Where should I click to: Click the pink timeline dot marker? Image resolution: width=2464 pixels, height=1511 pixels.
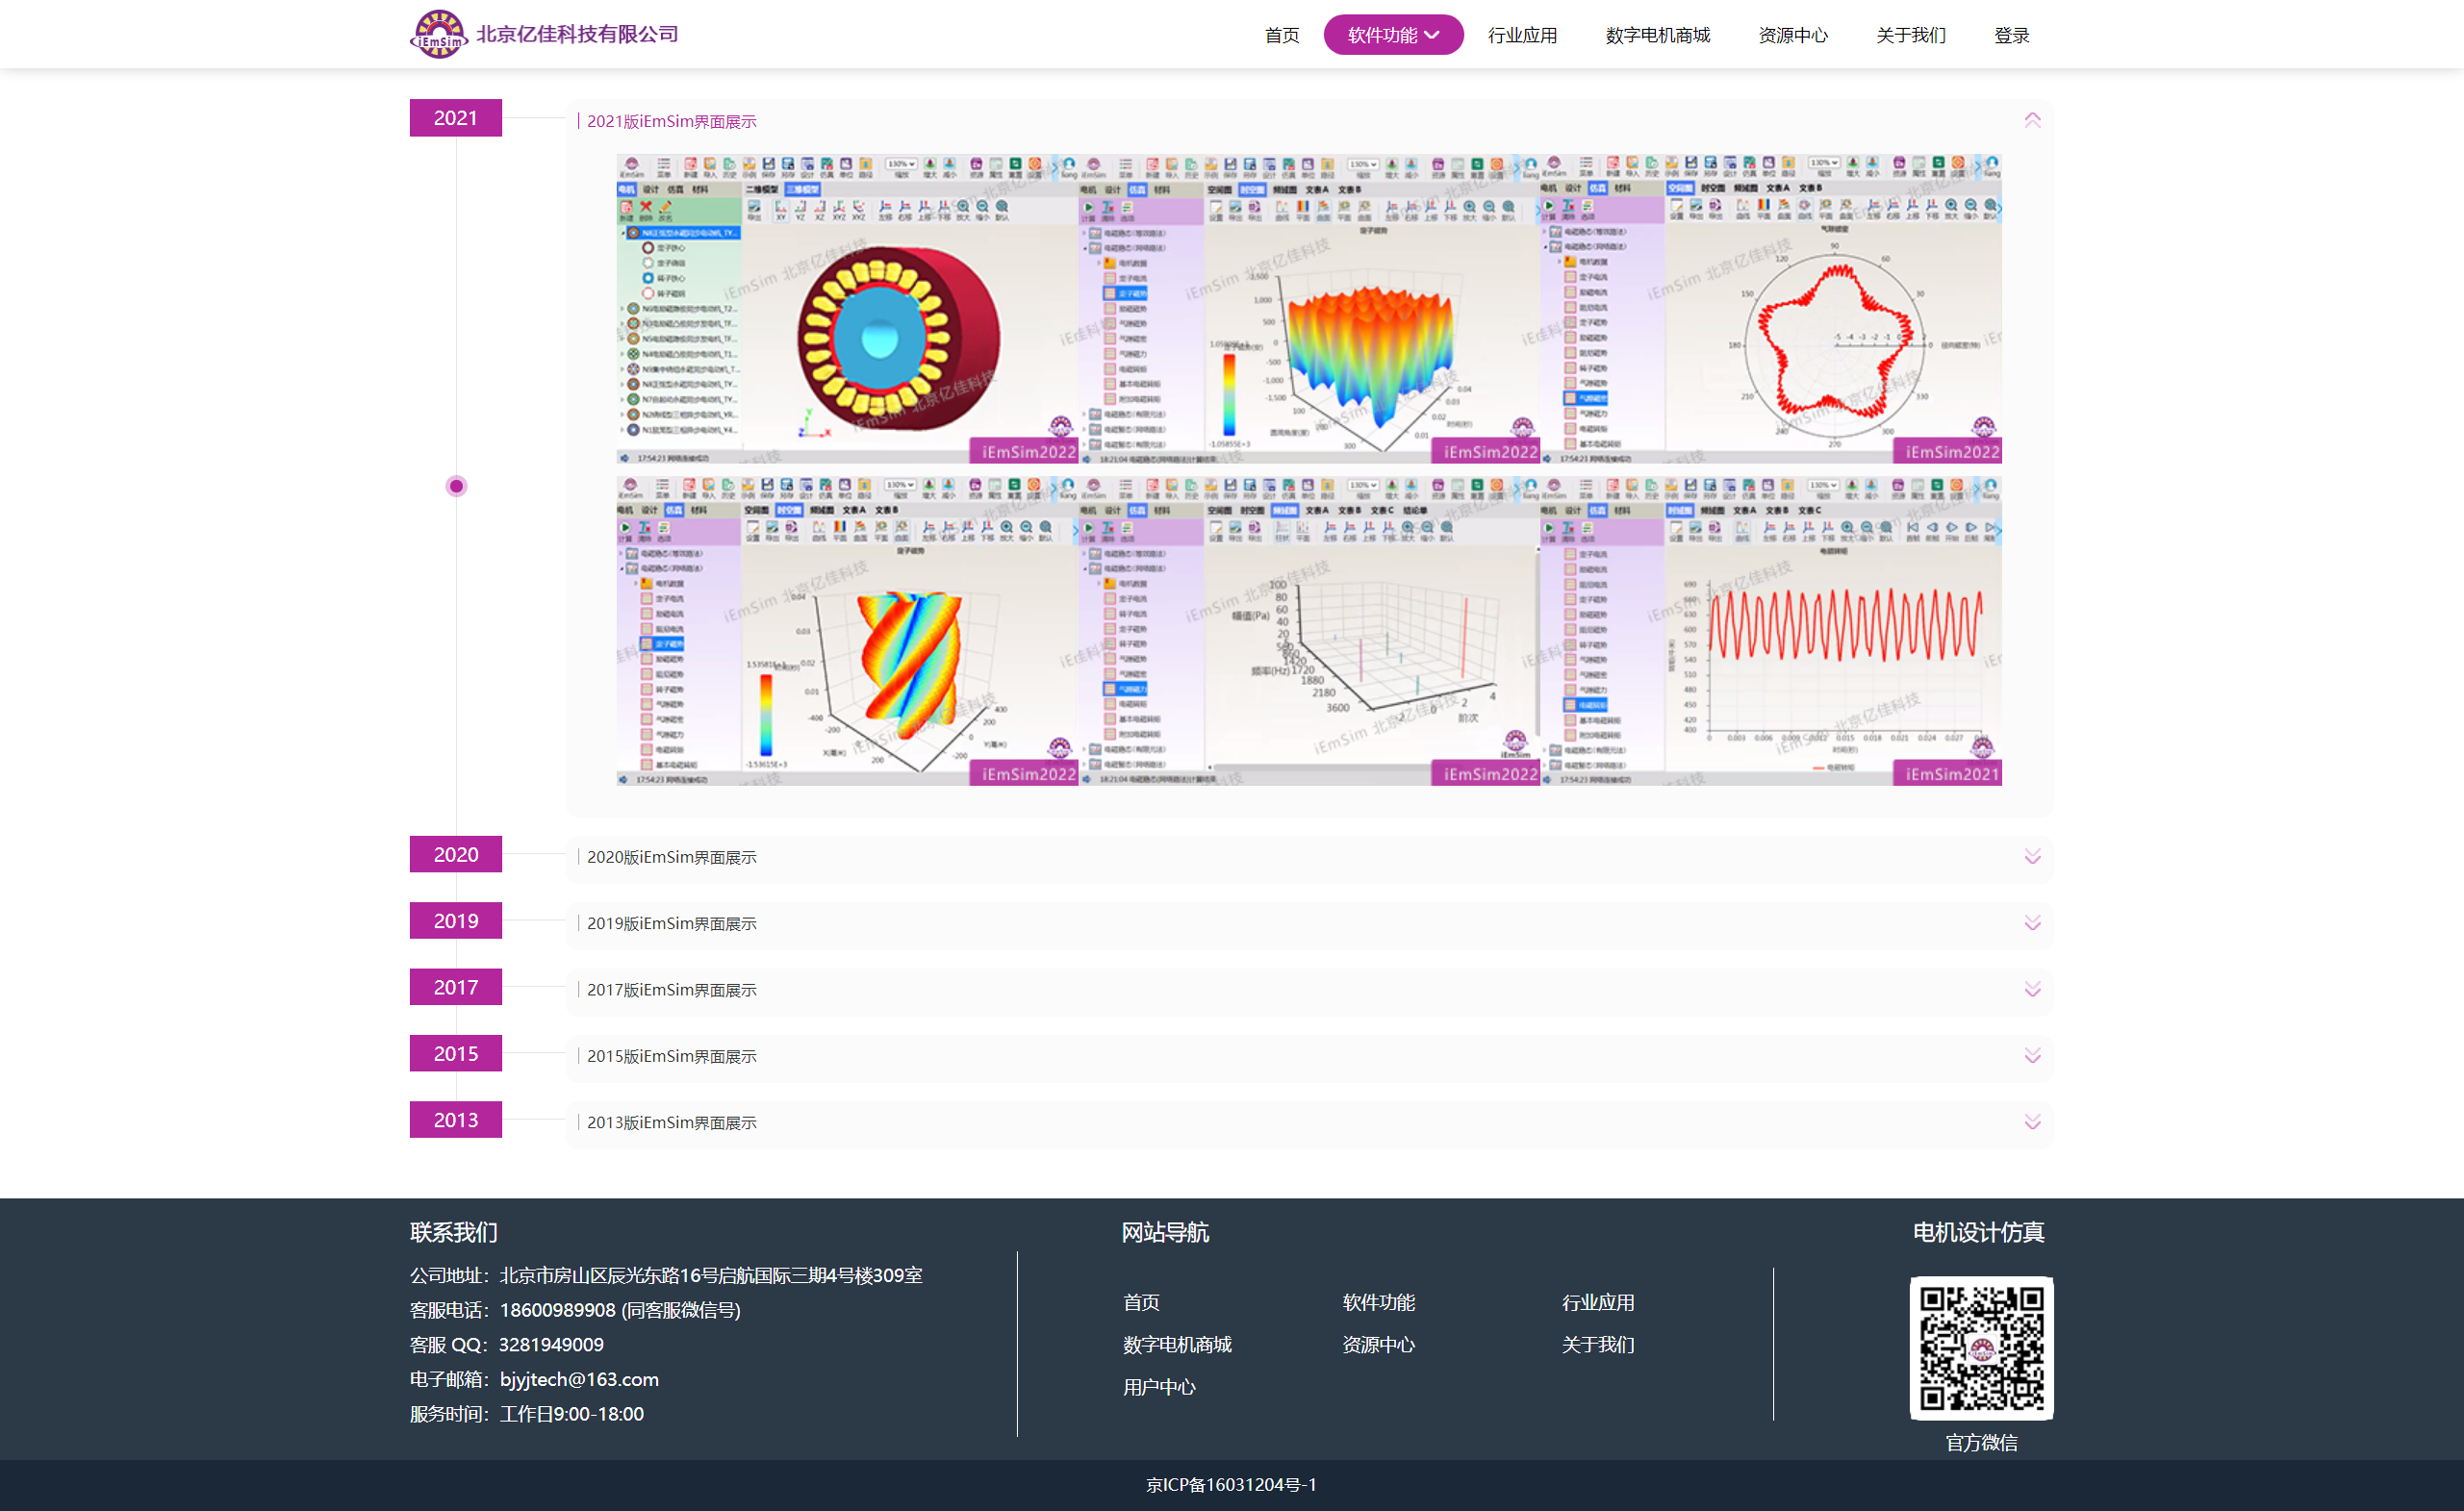pos(456,486)
